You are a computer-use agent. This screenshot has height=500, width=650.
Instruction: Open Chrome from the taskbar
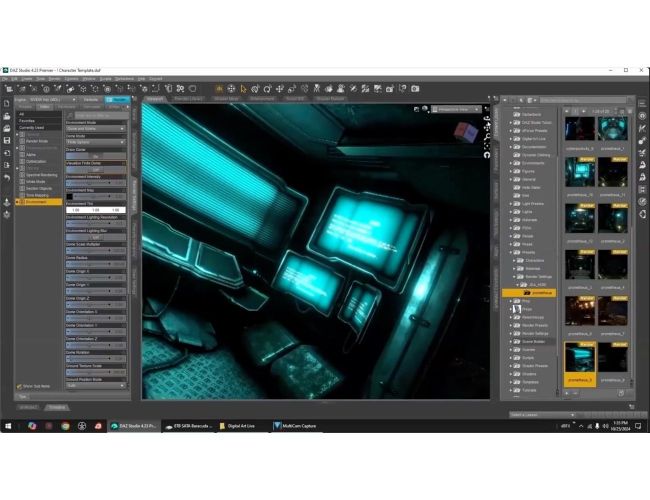pos(65,426)
